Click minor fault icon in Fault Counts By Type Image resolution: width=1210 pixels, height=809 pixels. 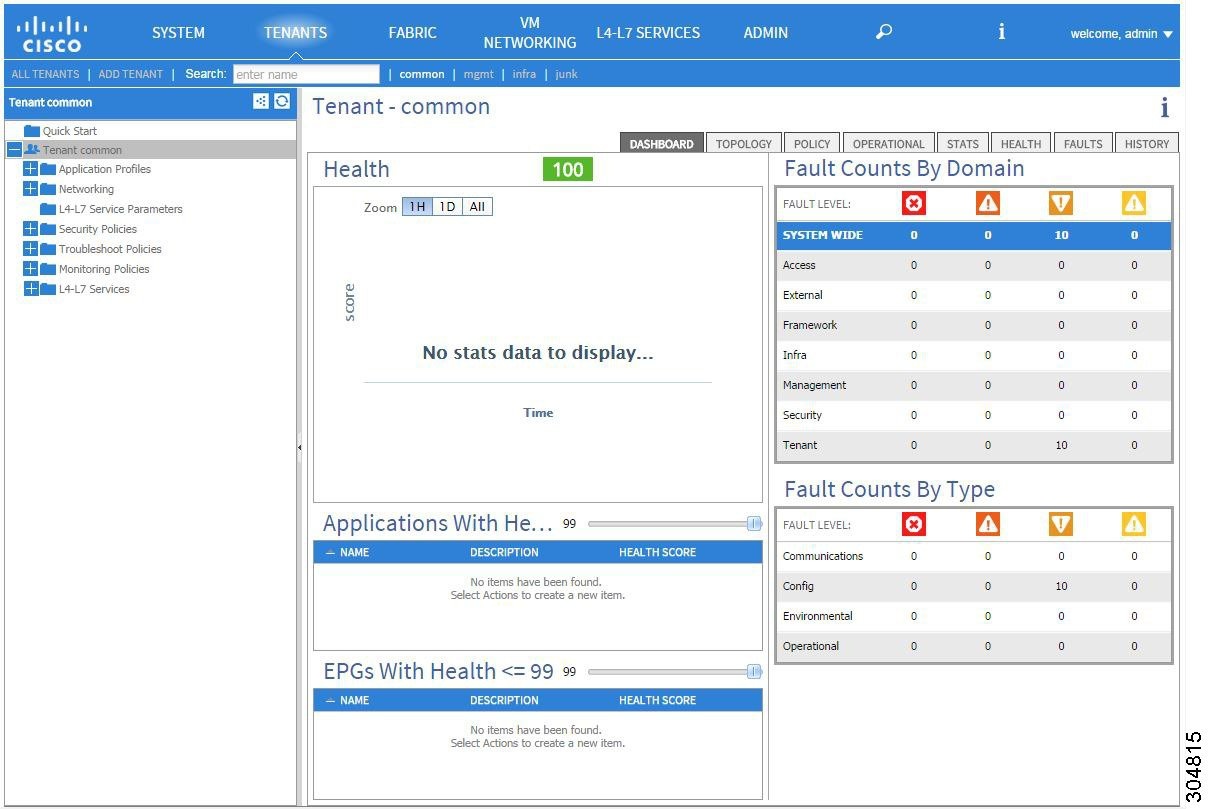(x=1061, y=524)
